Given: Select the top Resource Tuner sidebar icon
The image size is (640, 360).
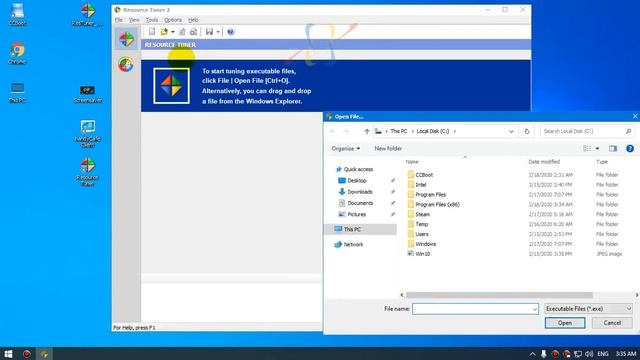Looking at the screenshot, I should [127, 39].
